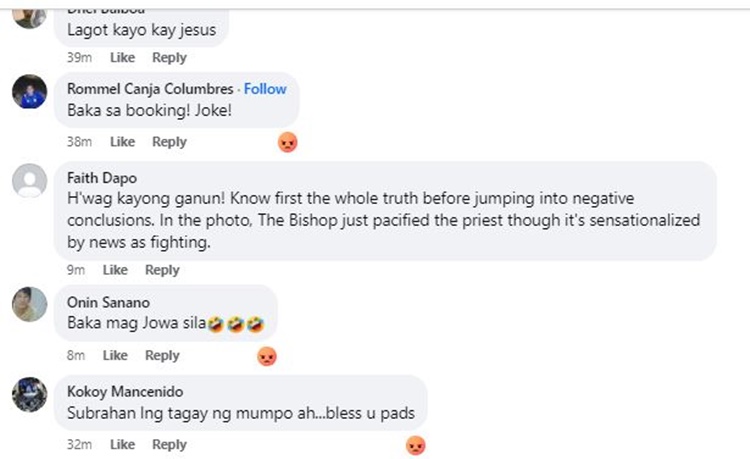
Task: Reply to the 'Lagot kayo kay jesus' comment
Action: [x=169, y=57]
